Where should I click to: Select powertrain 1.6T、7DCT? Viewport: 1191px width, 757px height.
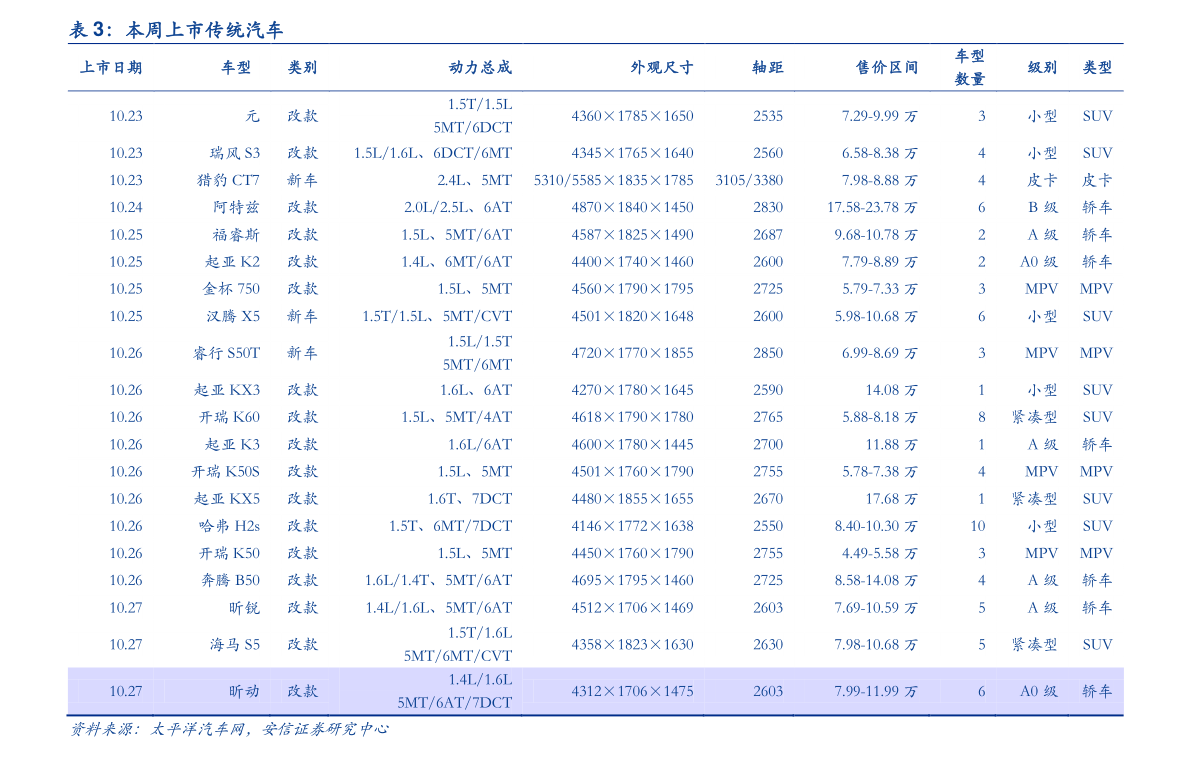469,500
